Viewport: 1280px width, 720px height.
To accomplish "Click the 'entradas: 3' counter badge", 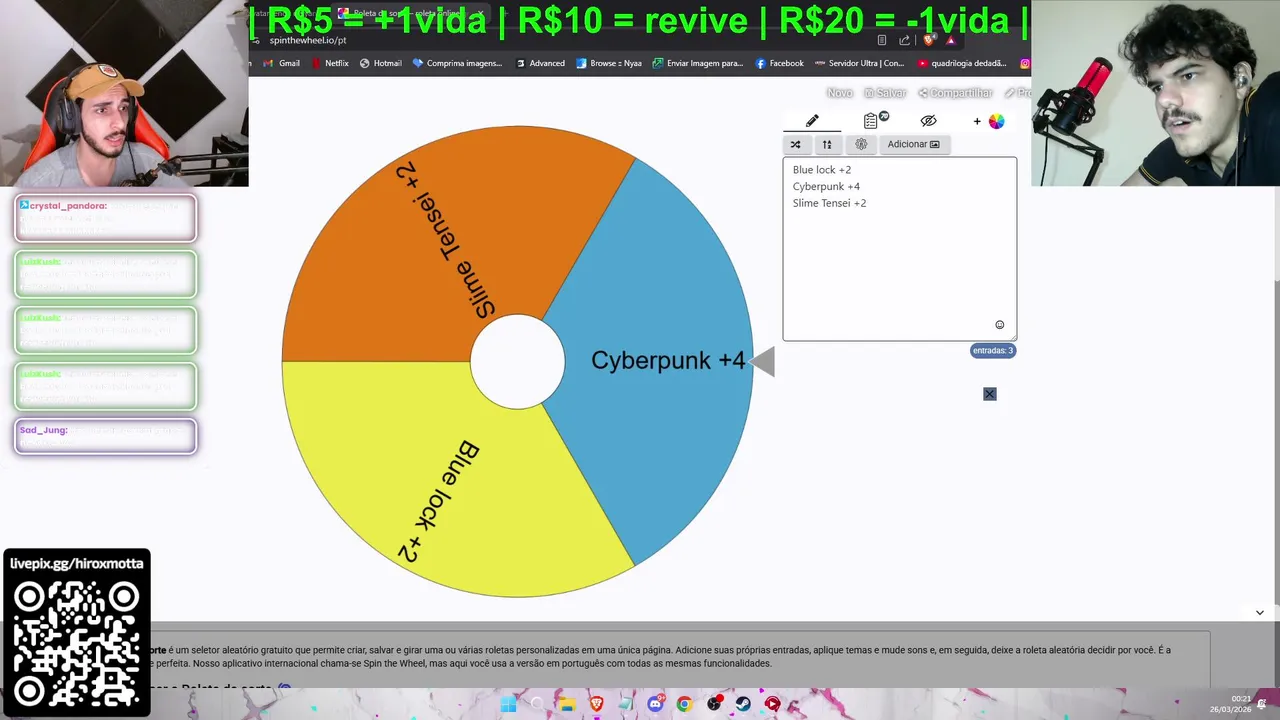I will click(x=993, y=350).
